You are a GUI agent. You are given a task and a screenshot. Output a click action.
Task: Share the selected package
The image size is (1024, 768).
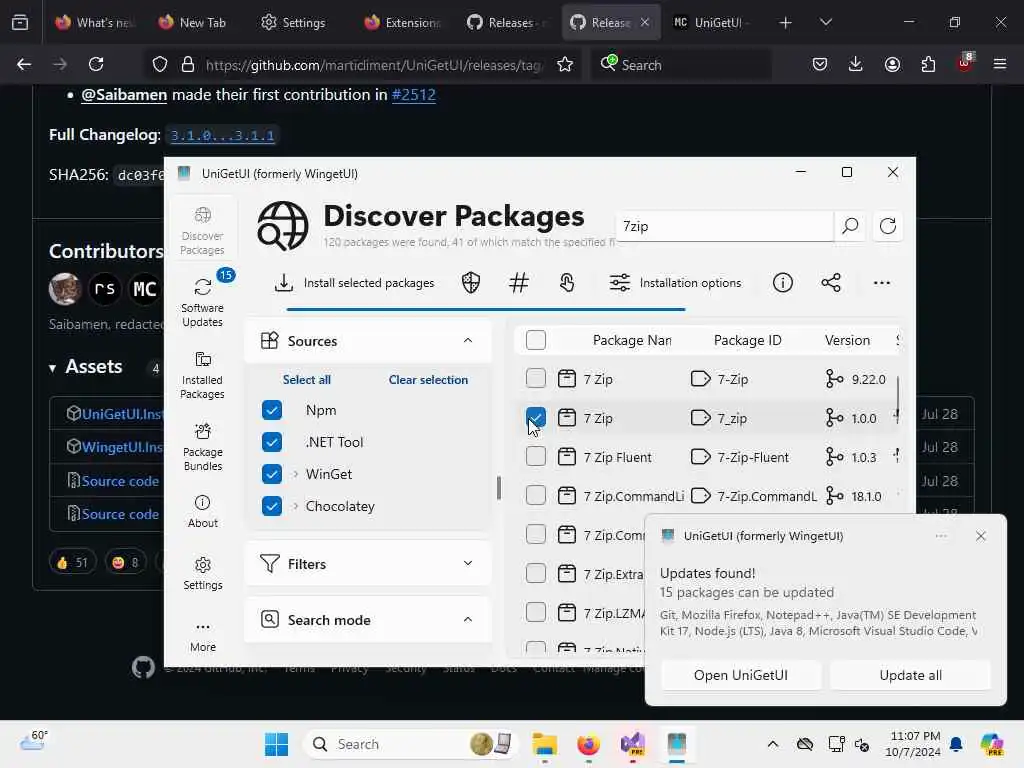tap(831, 283)
